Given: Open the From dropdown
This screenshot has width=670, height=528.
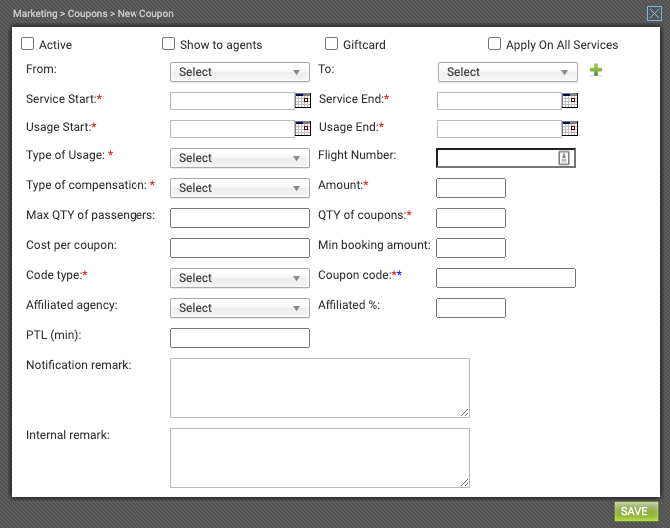Looking at the screenshot, I should 240,72.
